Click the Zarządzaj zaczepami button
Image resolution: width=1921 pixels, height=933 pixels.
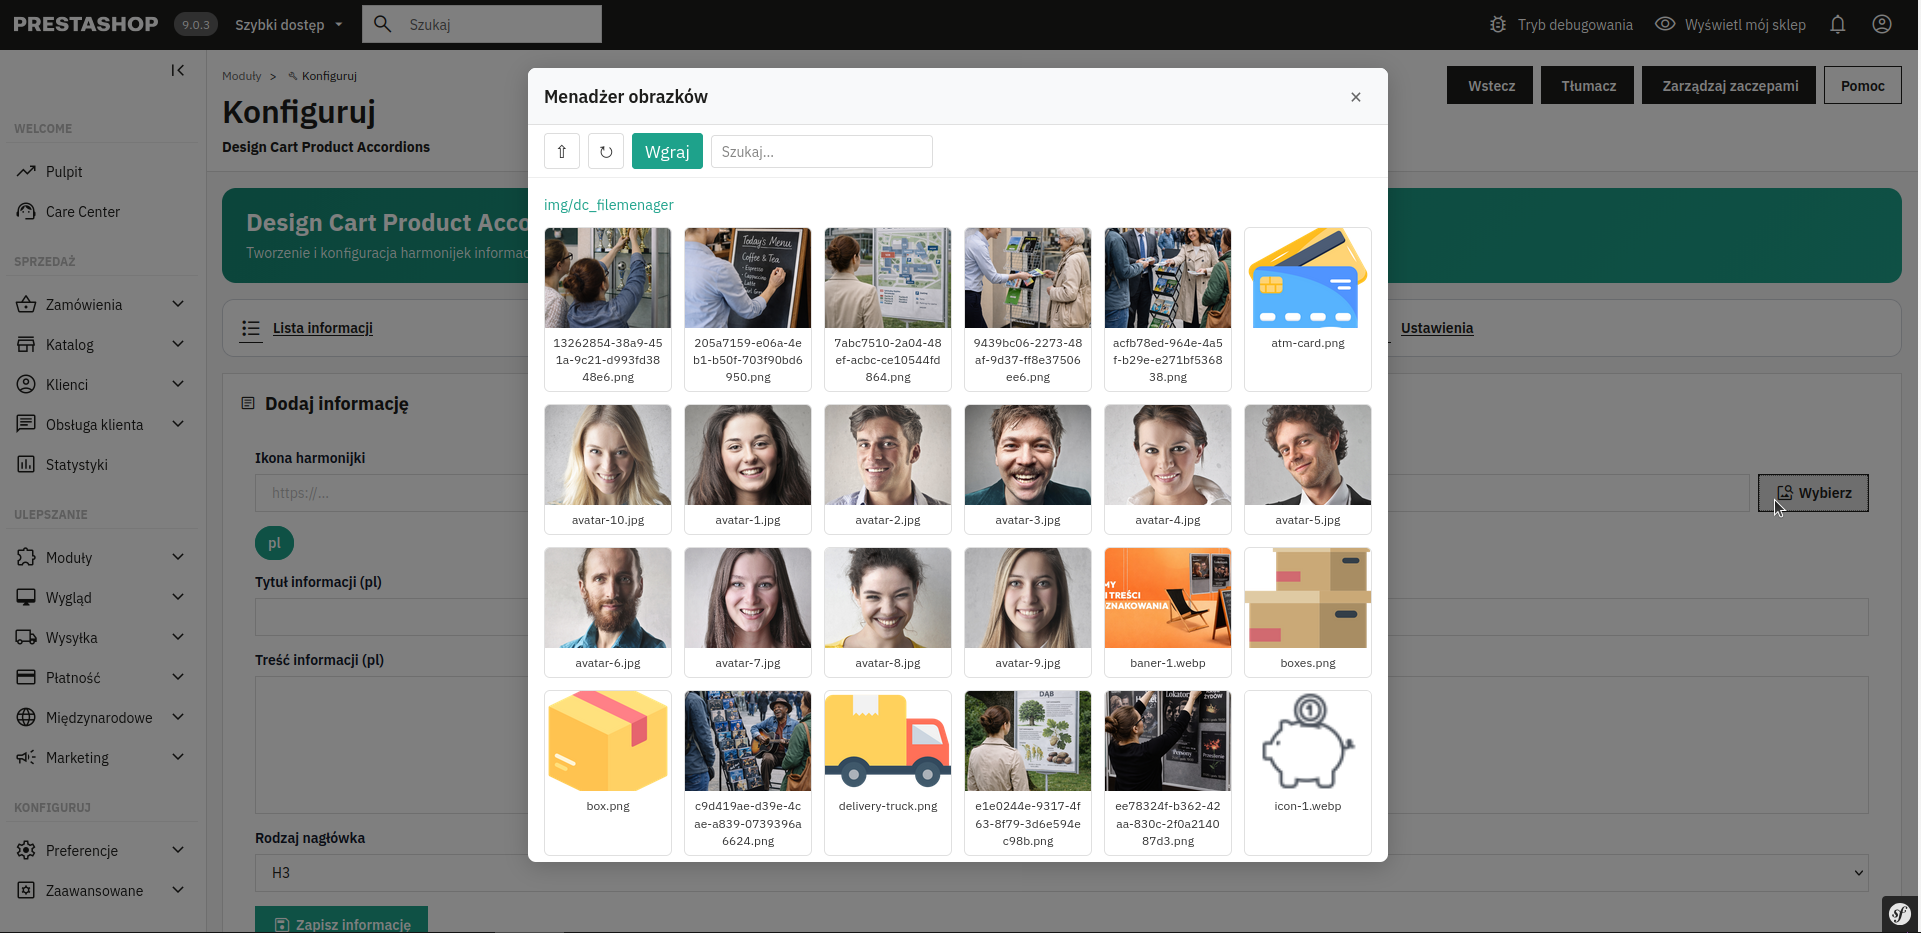pos(1730,86)
